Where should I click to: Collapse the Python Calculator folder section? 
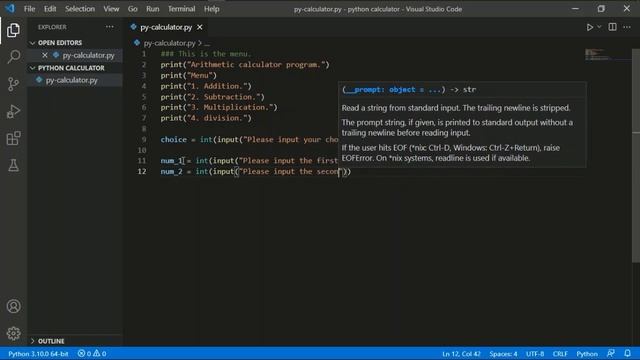click(32, 68)
